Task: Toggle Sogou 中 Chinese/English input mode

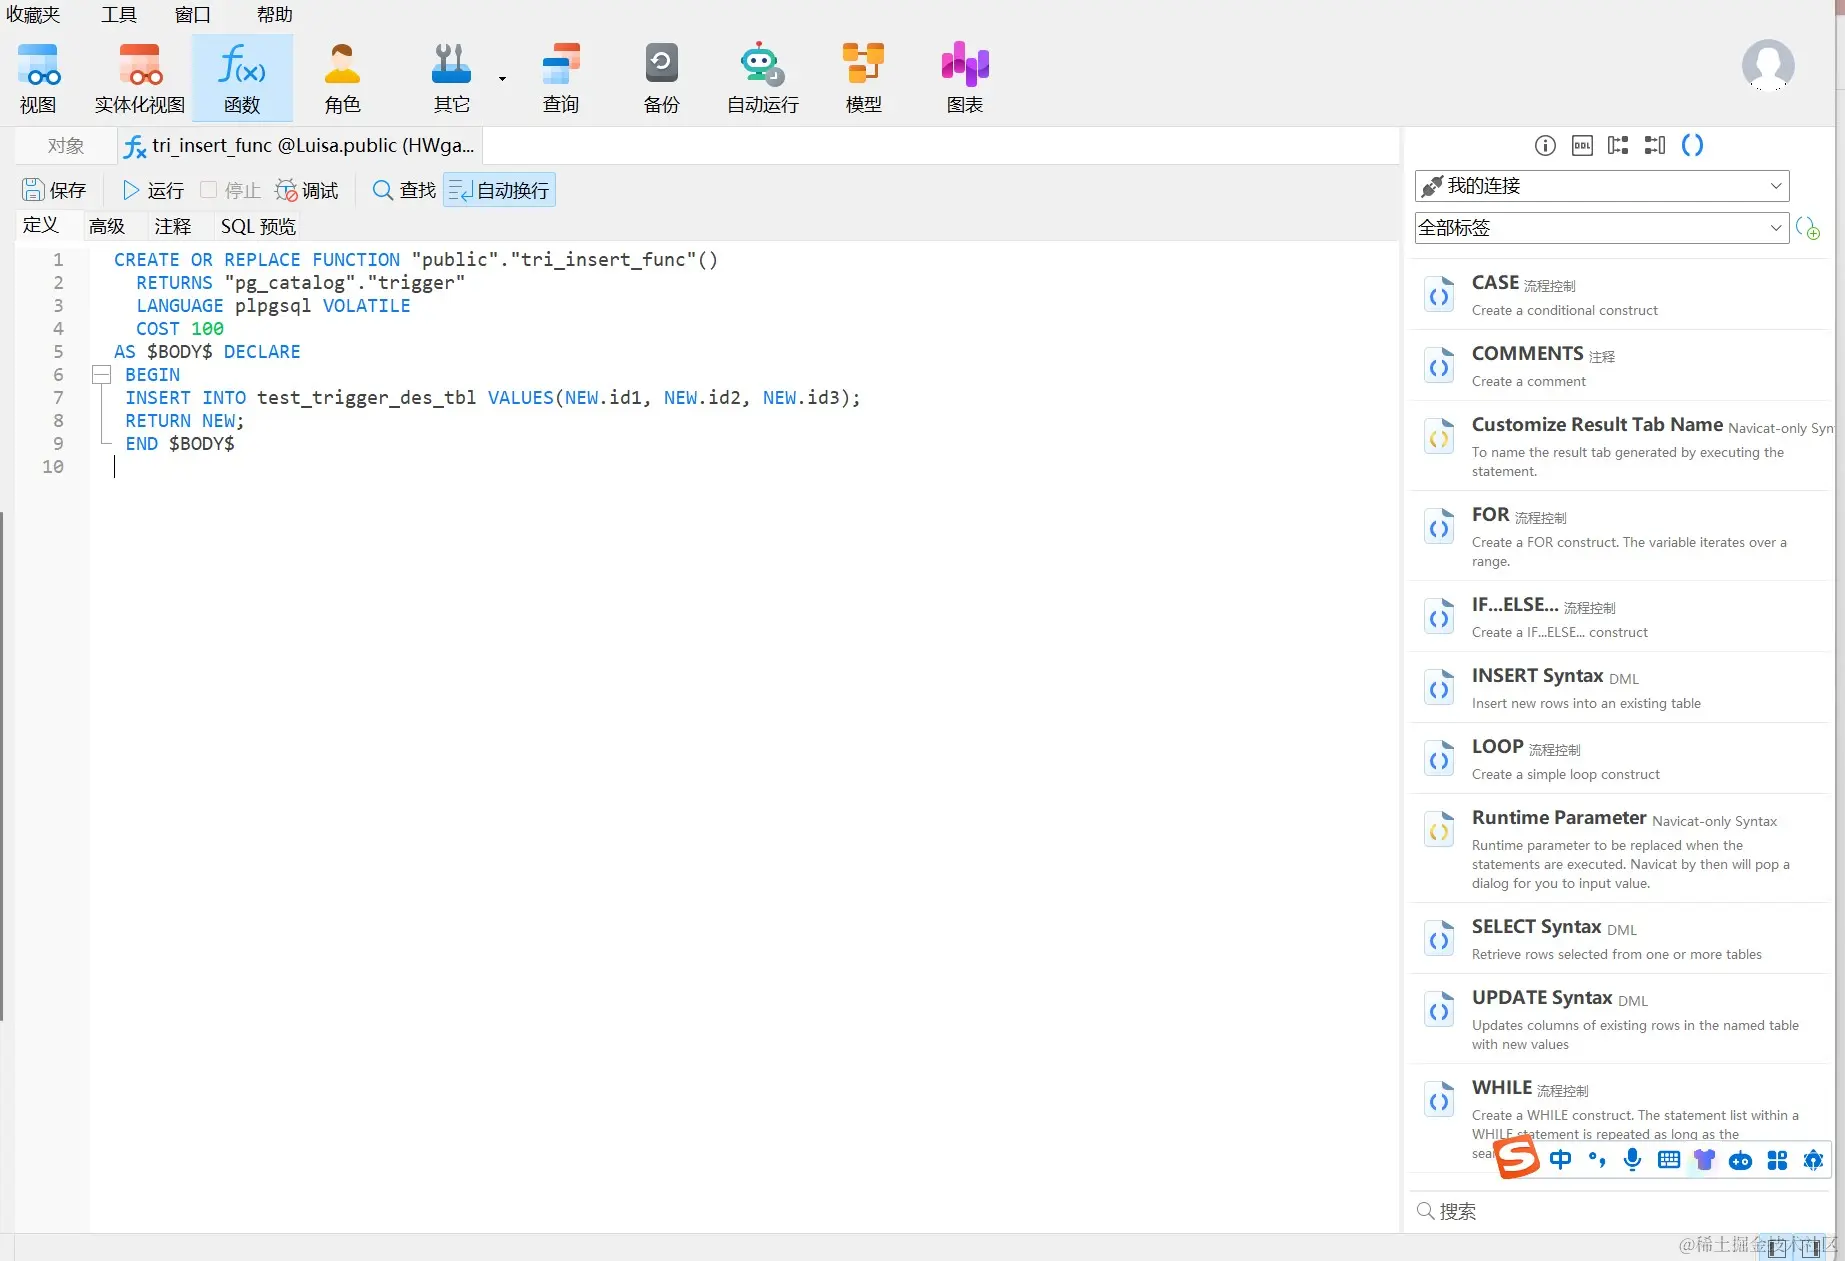Action: (1560, 1160)
